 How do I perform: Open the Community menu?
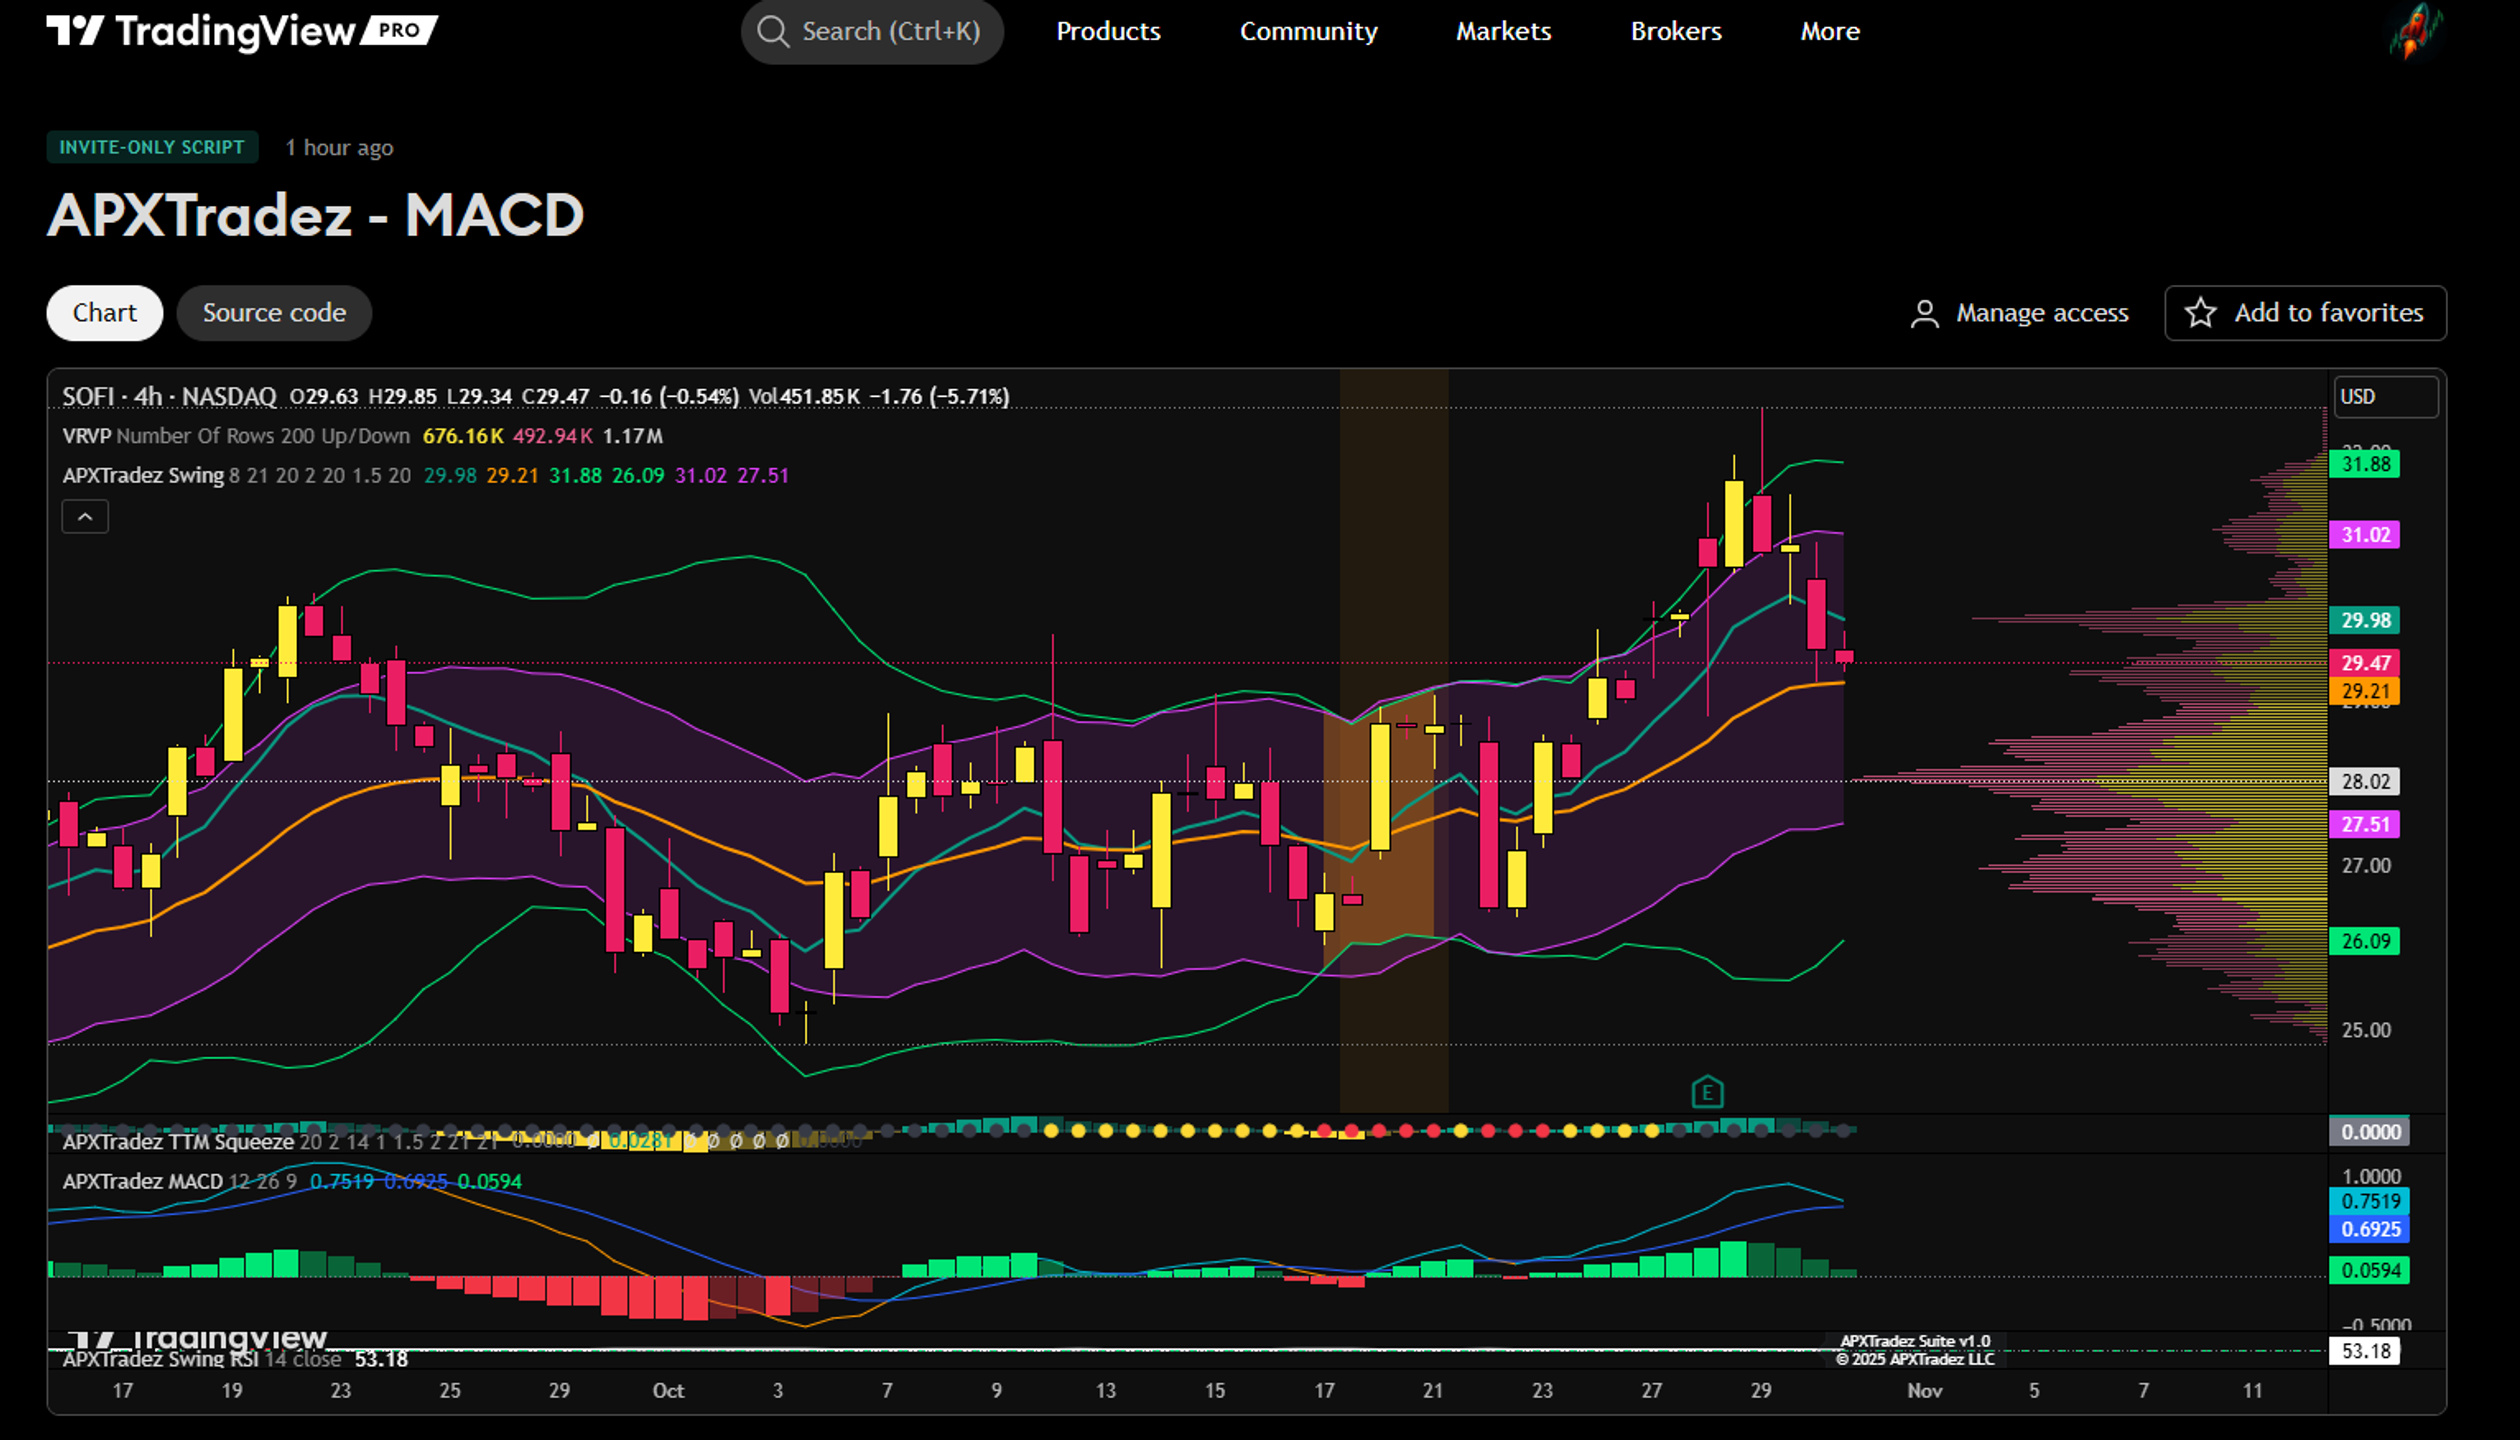click(x=1308, y=32)
